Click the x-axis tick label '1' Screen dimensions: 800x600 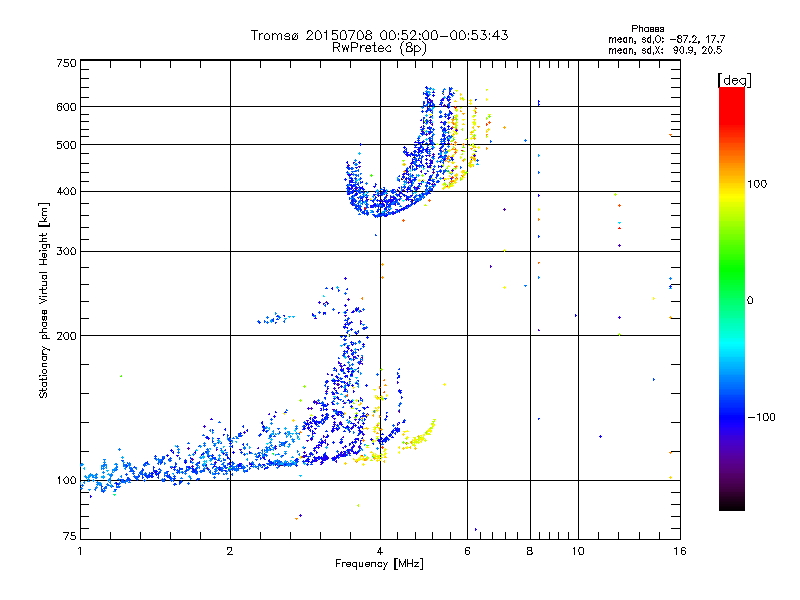[80, 551]
